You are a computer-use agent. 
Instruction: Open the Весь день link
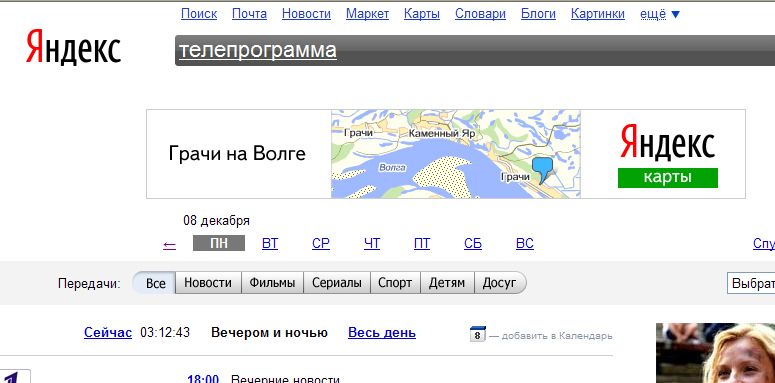(x=382, y=333)
